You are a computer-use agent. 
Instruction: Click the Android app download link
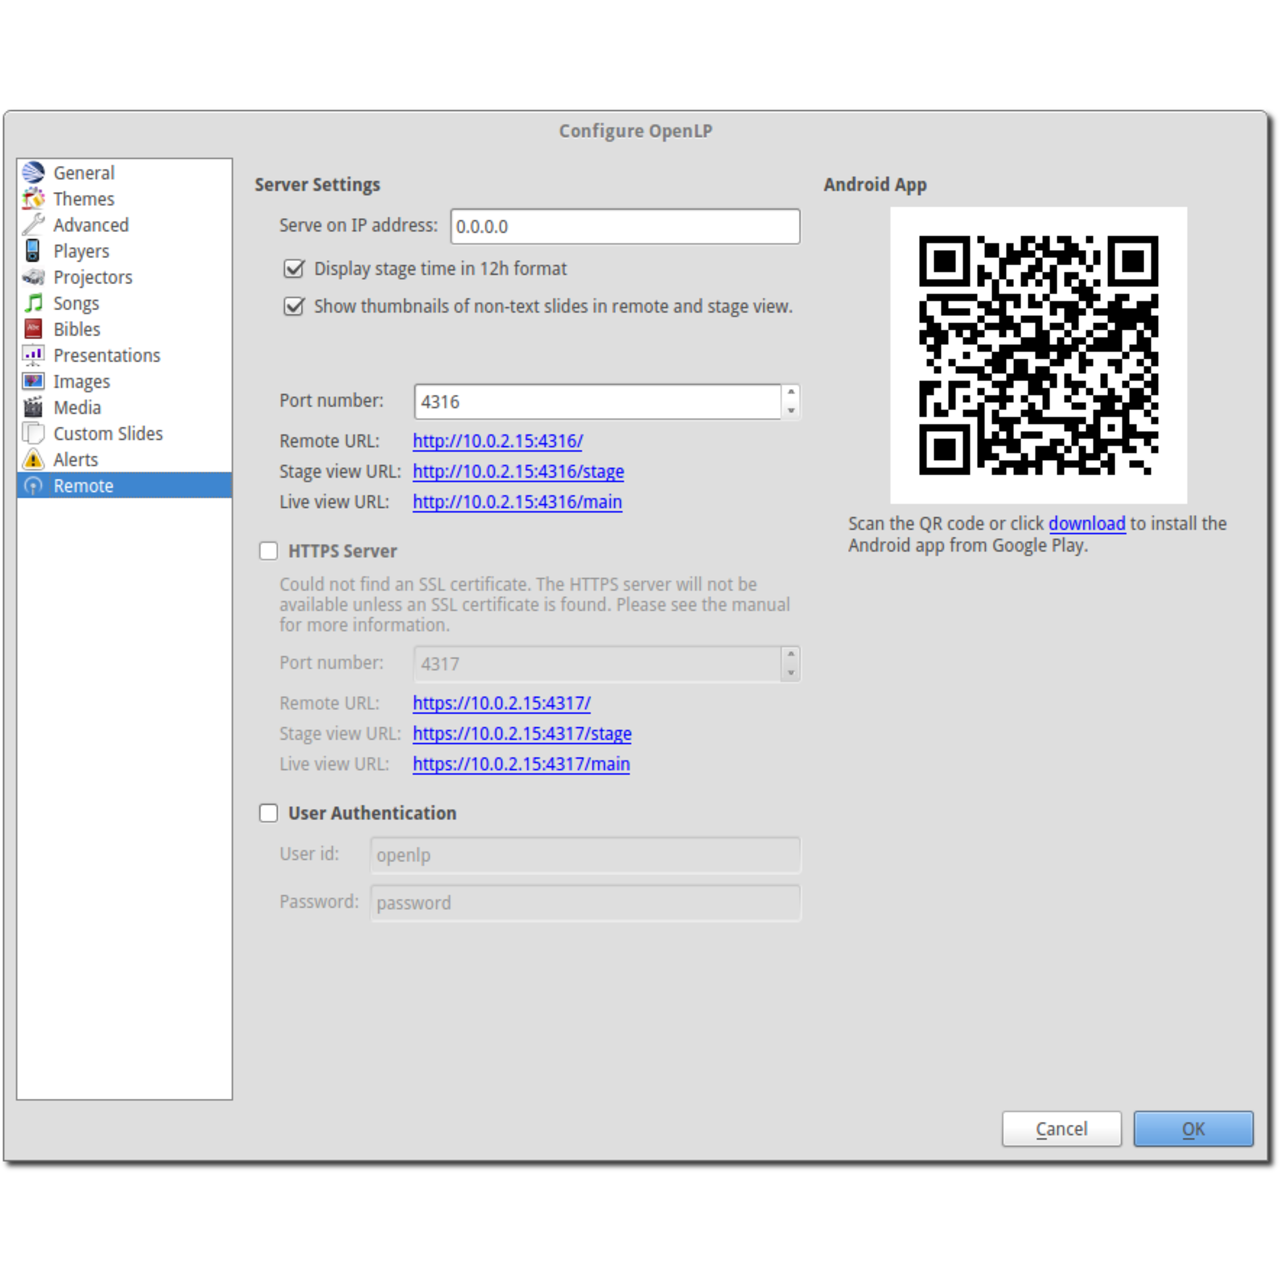coord(1086,523)
